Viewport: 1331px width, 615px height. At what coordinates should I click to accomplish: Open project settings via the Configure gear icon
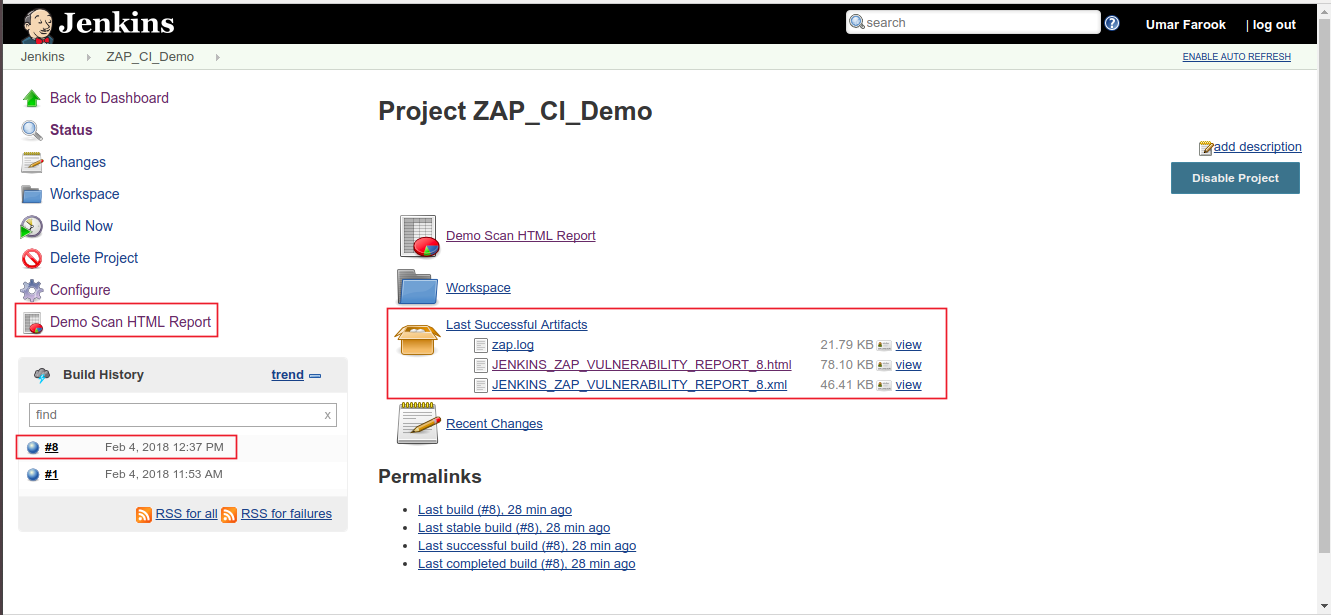click(x=32, y=290)
